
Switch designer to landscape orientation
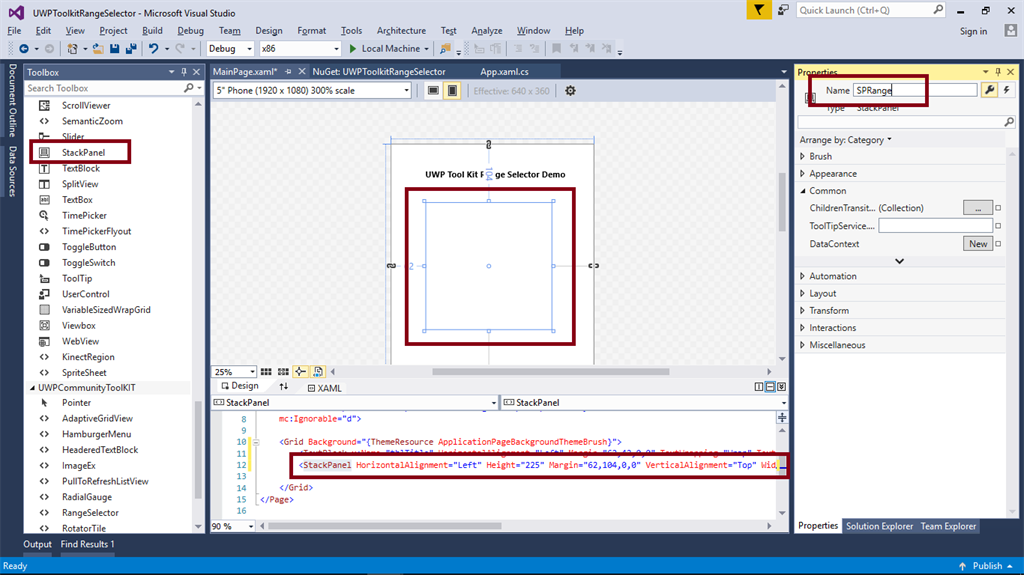[x=433, y=91]
